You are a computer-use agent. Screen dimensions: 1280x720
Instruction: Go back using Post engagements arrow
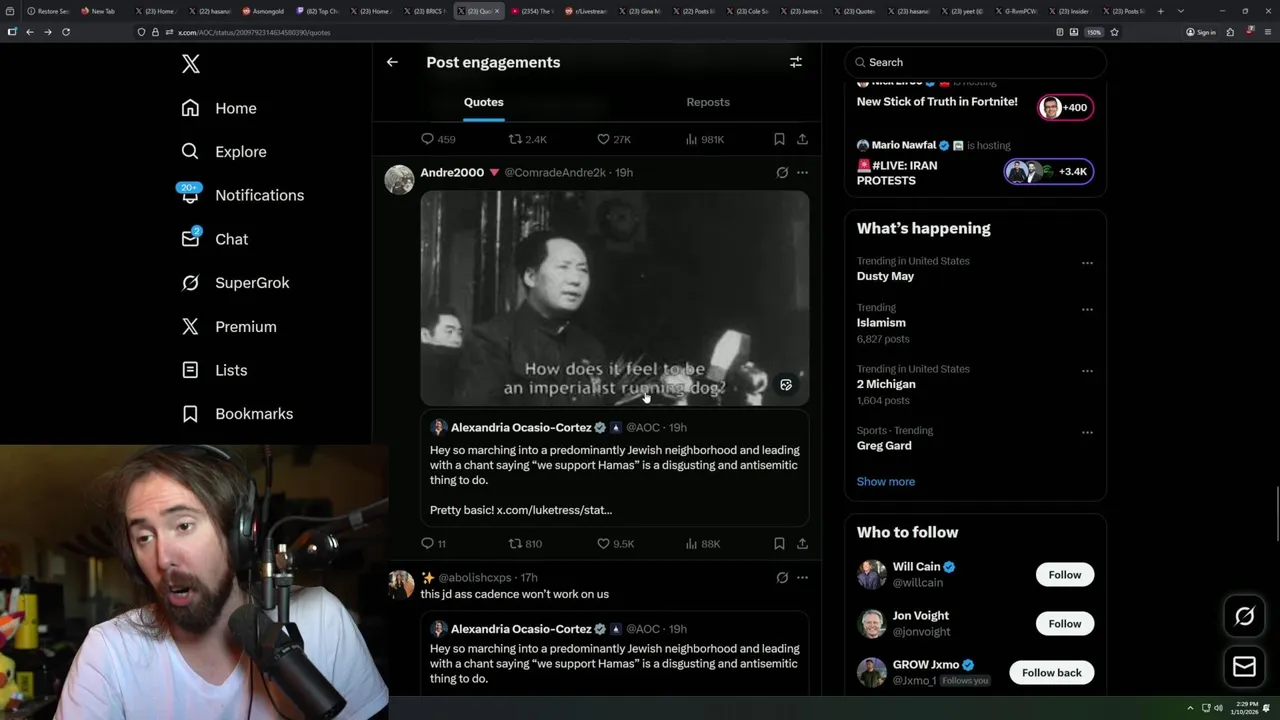coord(392,62)
